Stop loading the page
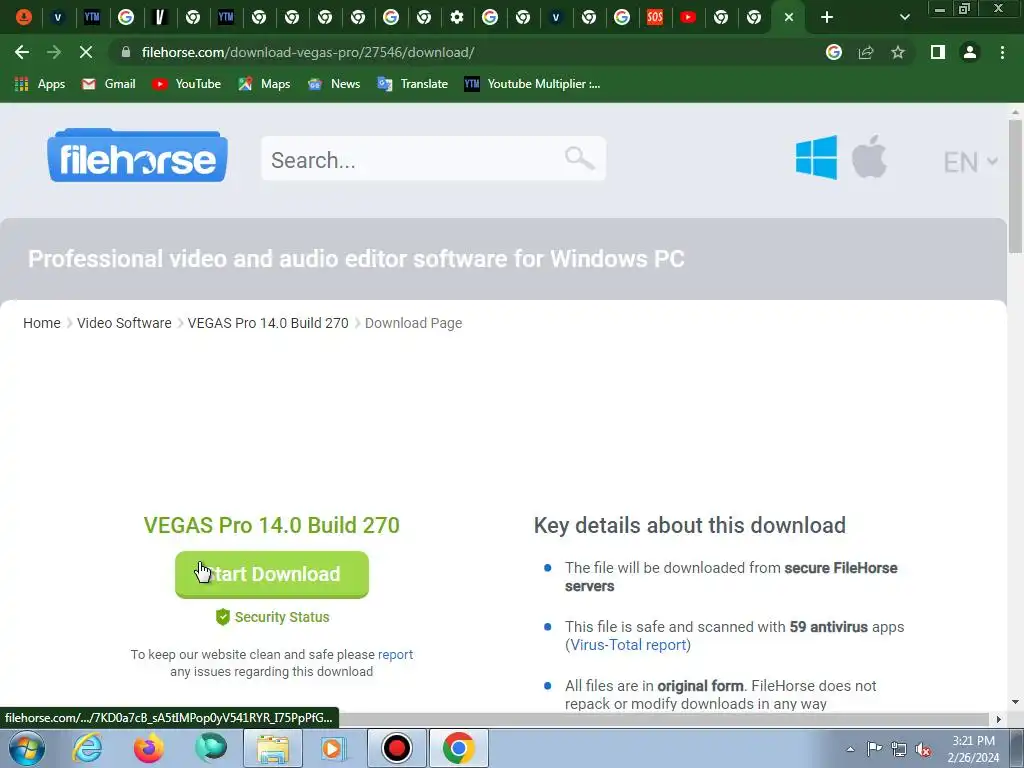 tap(86, 52)
